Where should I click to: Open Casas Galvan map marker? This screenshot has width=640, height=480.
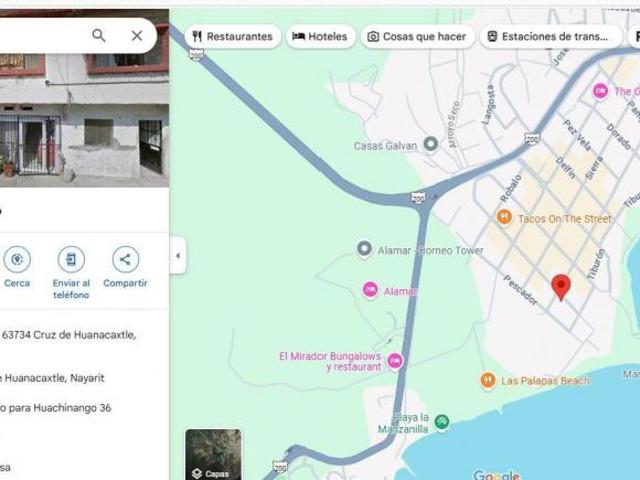(431, 144)
